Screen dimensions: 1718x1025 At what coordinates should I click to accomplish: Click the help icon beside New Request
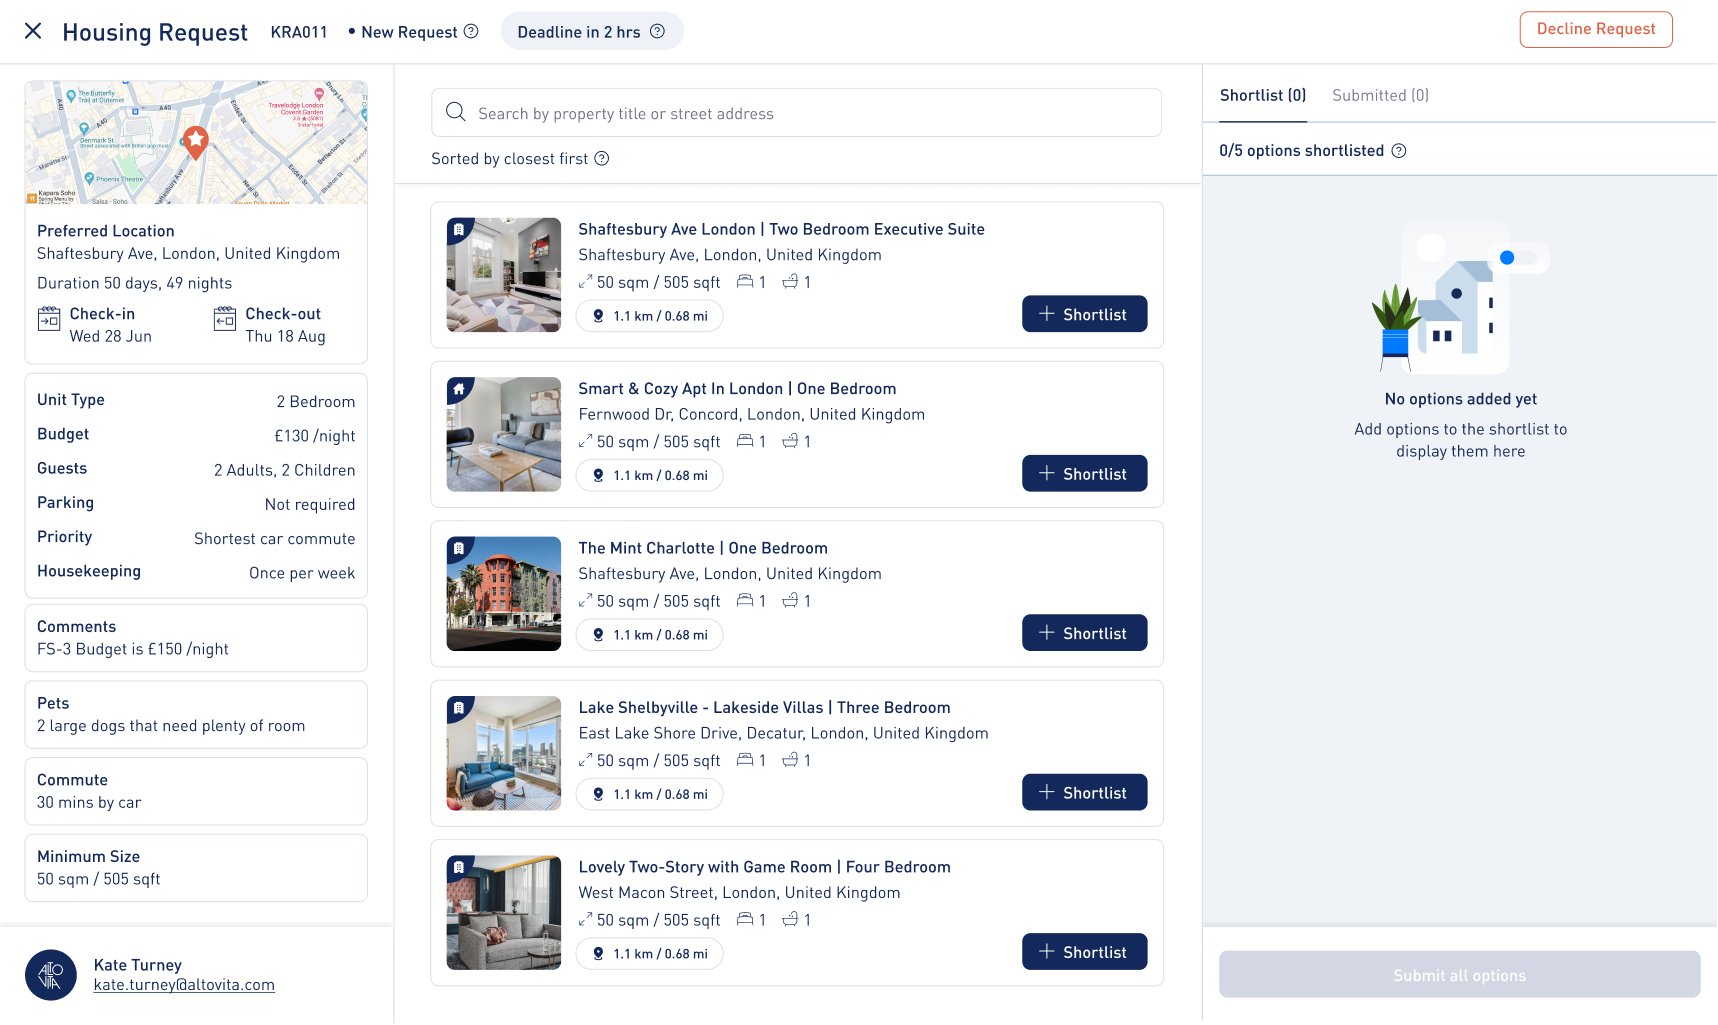pyautogui.click(x=470, y=31)
